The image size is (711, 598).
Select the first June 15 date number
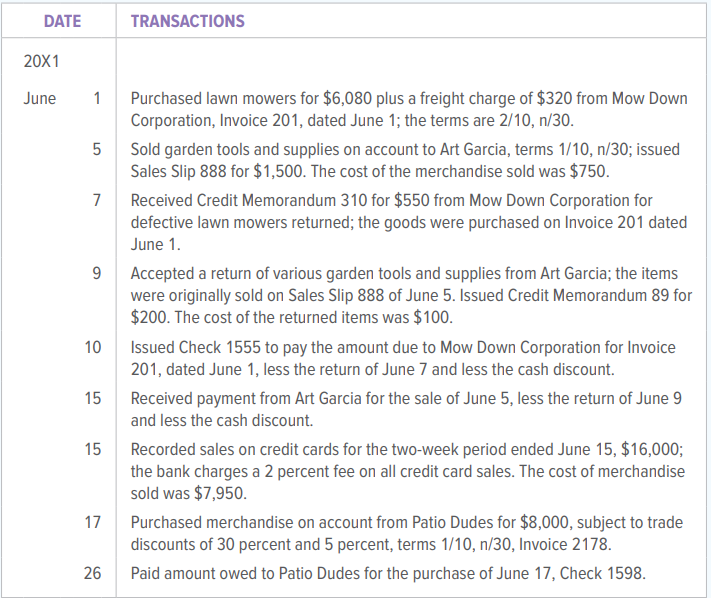(93, 398)
